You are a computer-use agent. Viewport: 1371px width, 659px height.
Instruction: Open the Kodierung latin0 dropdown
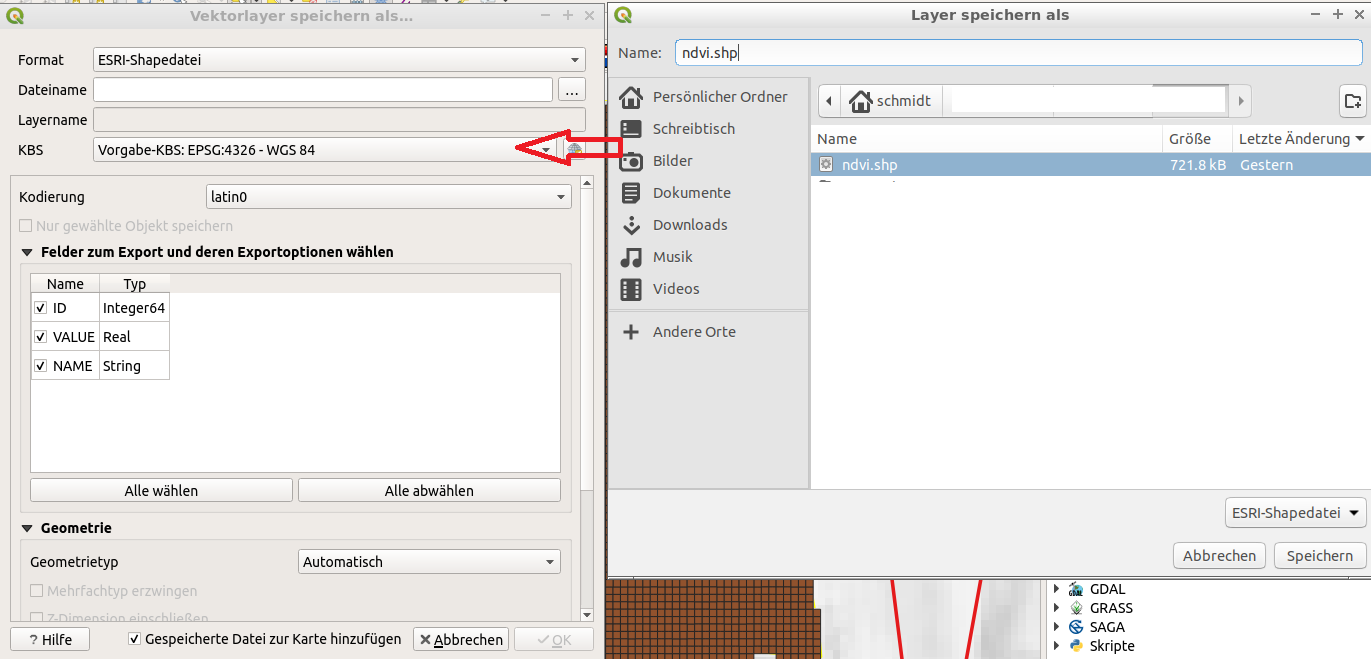tap(388, 197)
